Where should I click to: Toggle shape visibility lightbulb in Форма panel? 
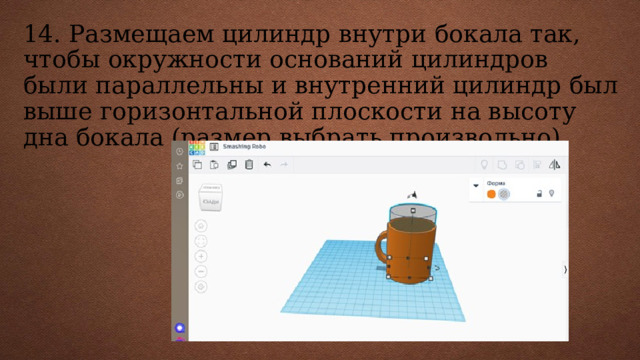click(x=551, y=193)
